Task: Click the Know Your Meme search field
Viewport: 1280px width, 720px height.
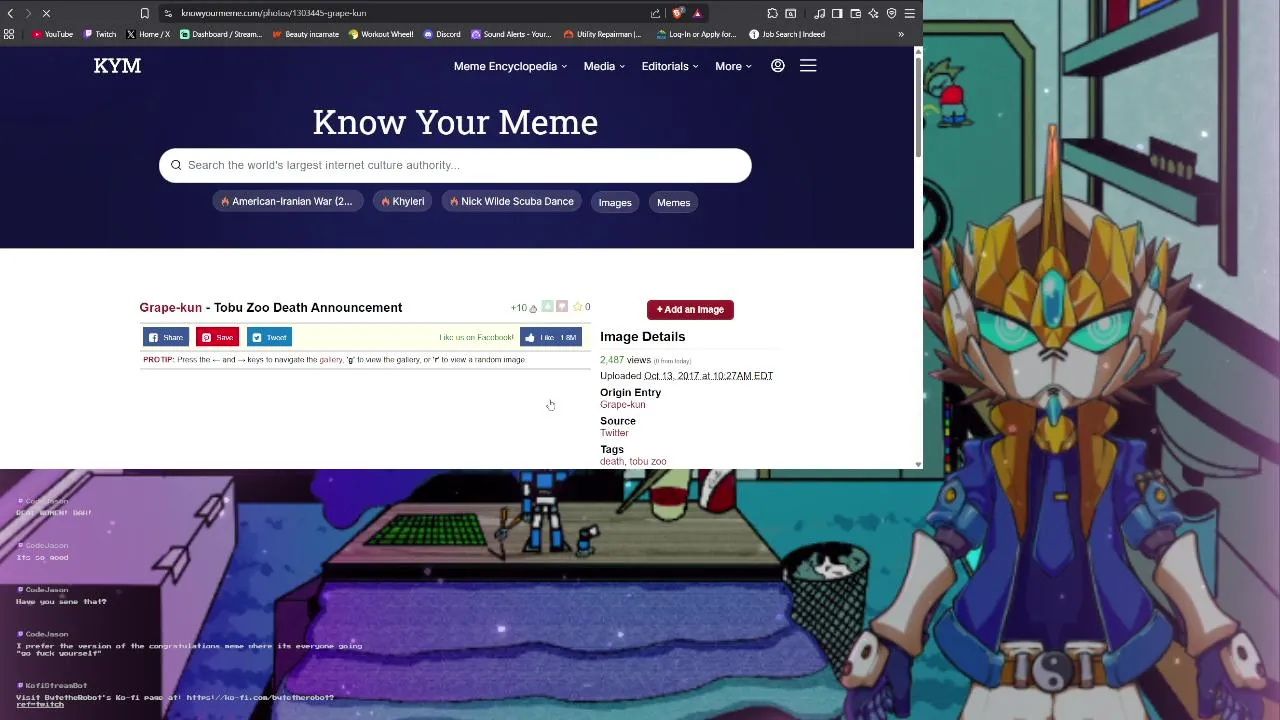Action: (455, 165)
